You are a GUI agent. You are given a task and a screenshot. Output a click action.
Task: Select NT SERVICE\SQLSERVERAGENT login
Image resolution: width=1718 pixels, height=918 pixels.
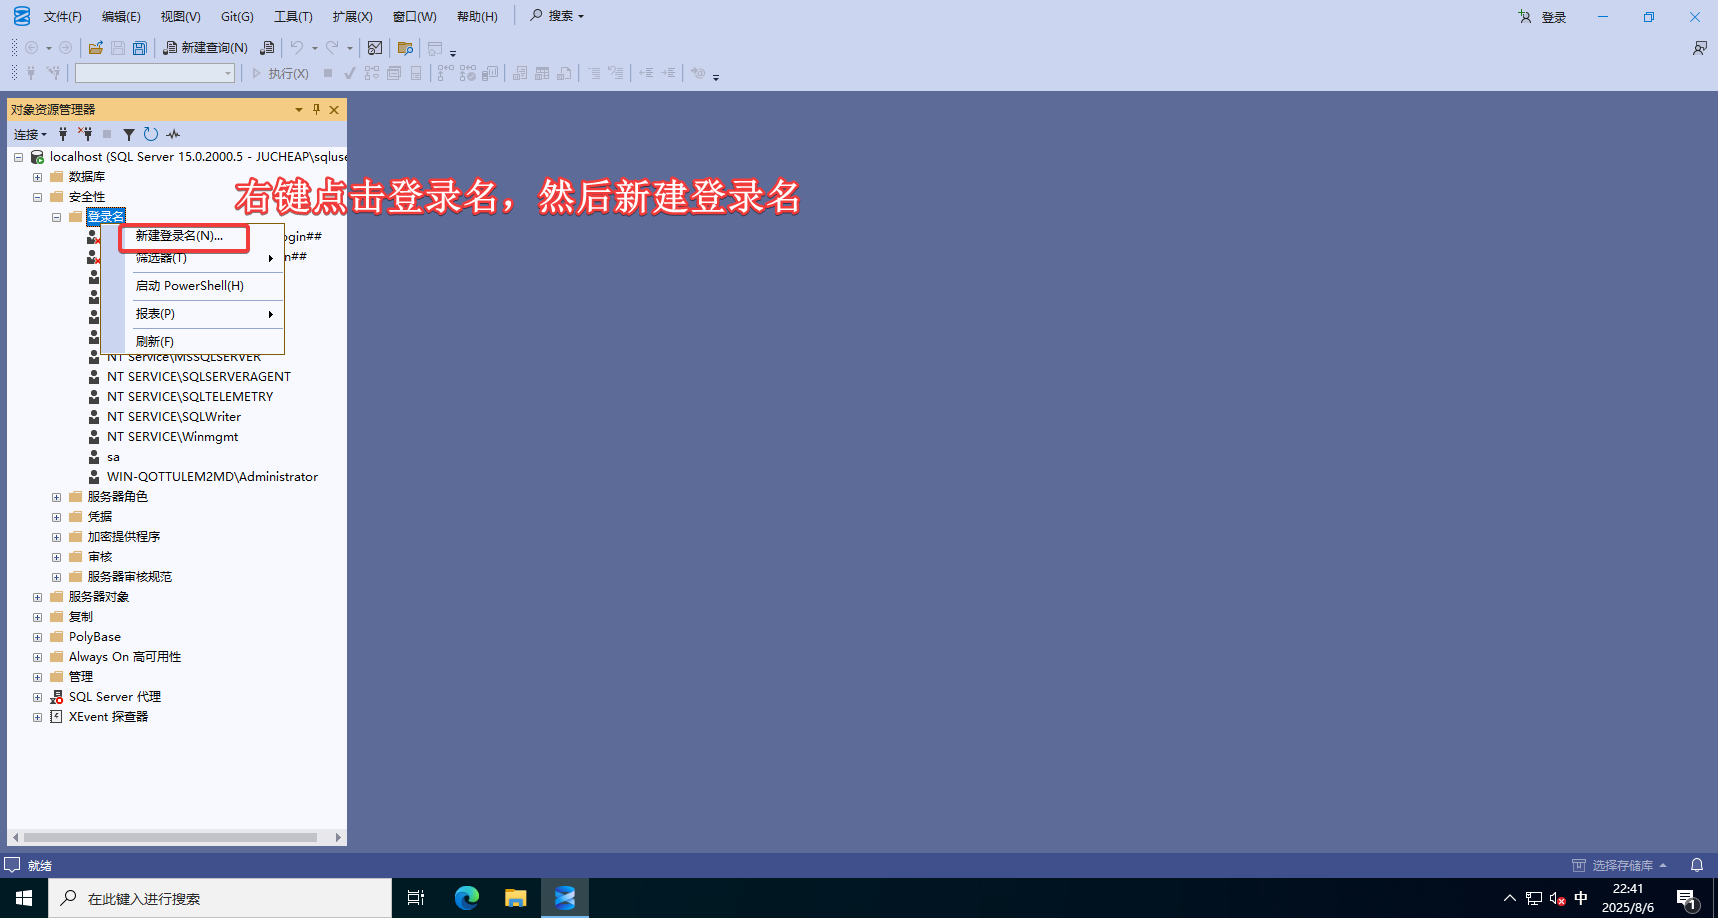[199, 377]
